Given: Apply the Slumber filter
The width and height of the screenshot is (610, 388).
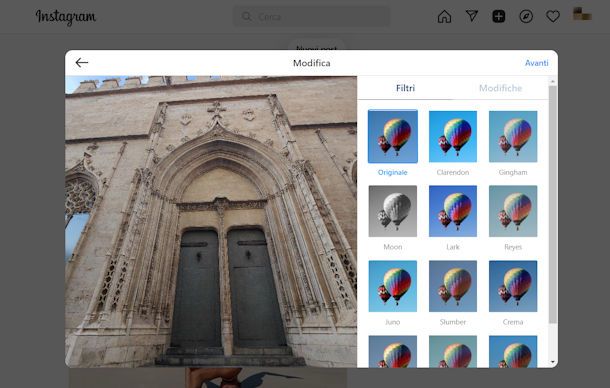Looking at the screenshot, I should pos(453,286).
